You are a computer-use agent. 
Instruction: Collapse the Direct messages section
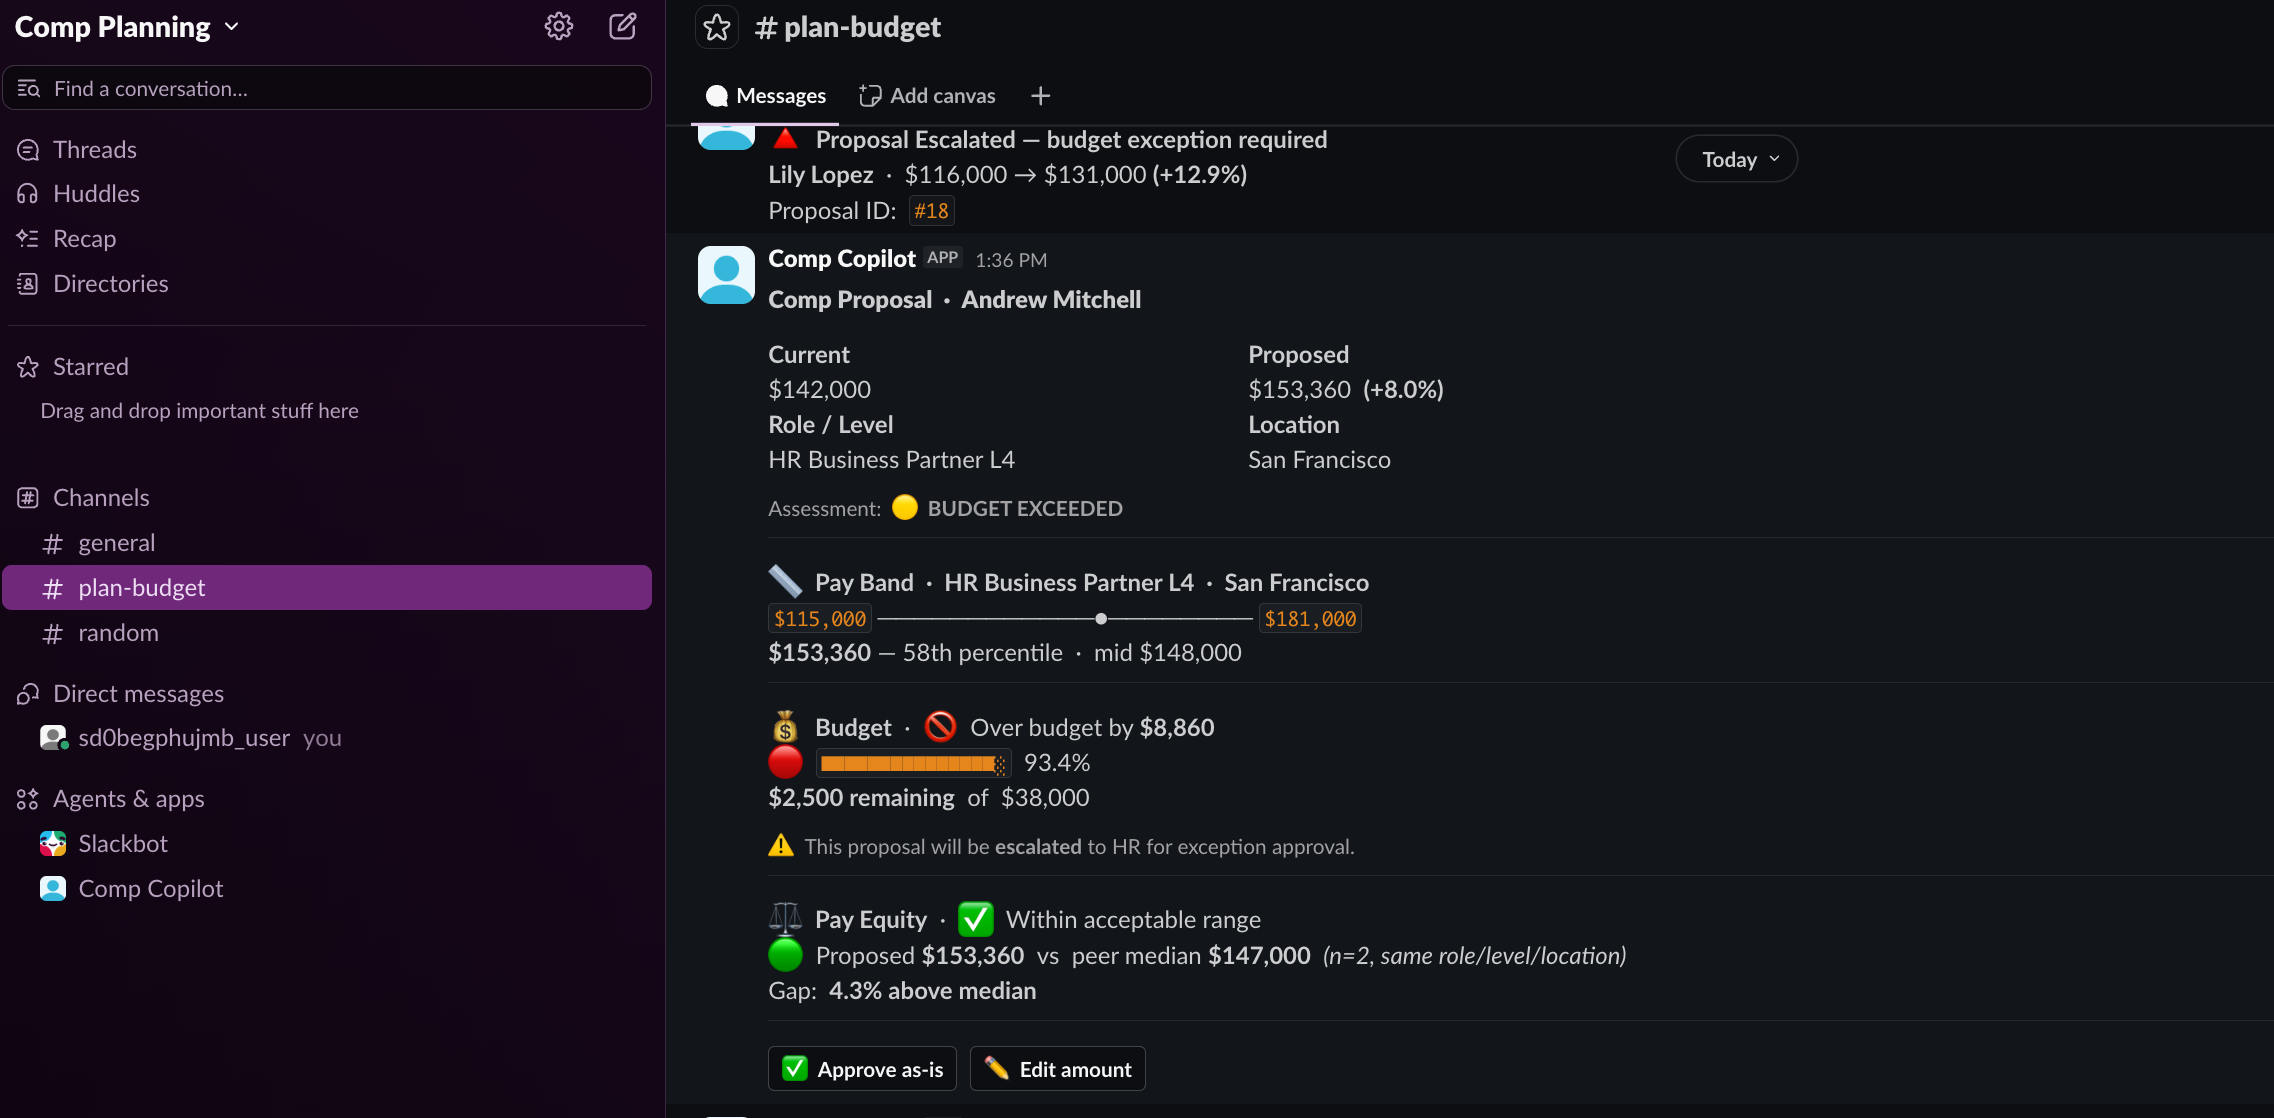tap(138, 693)
